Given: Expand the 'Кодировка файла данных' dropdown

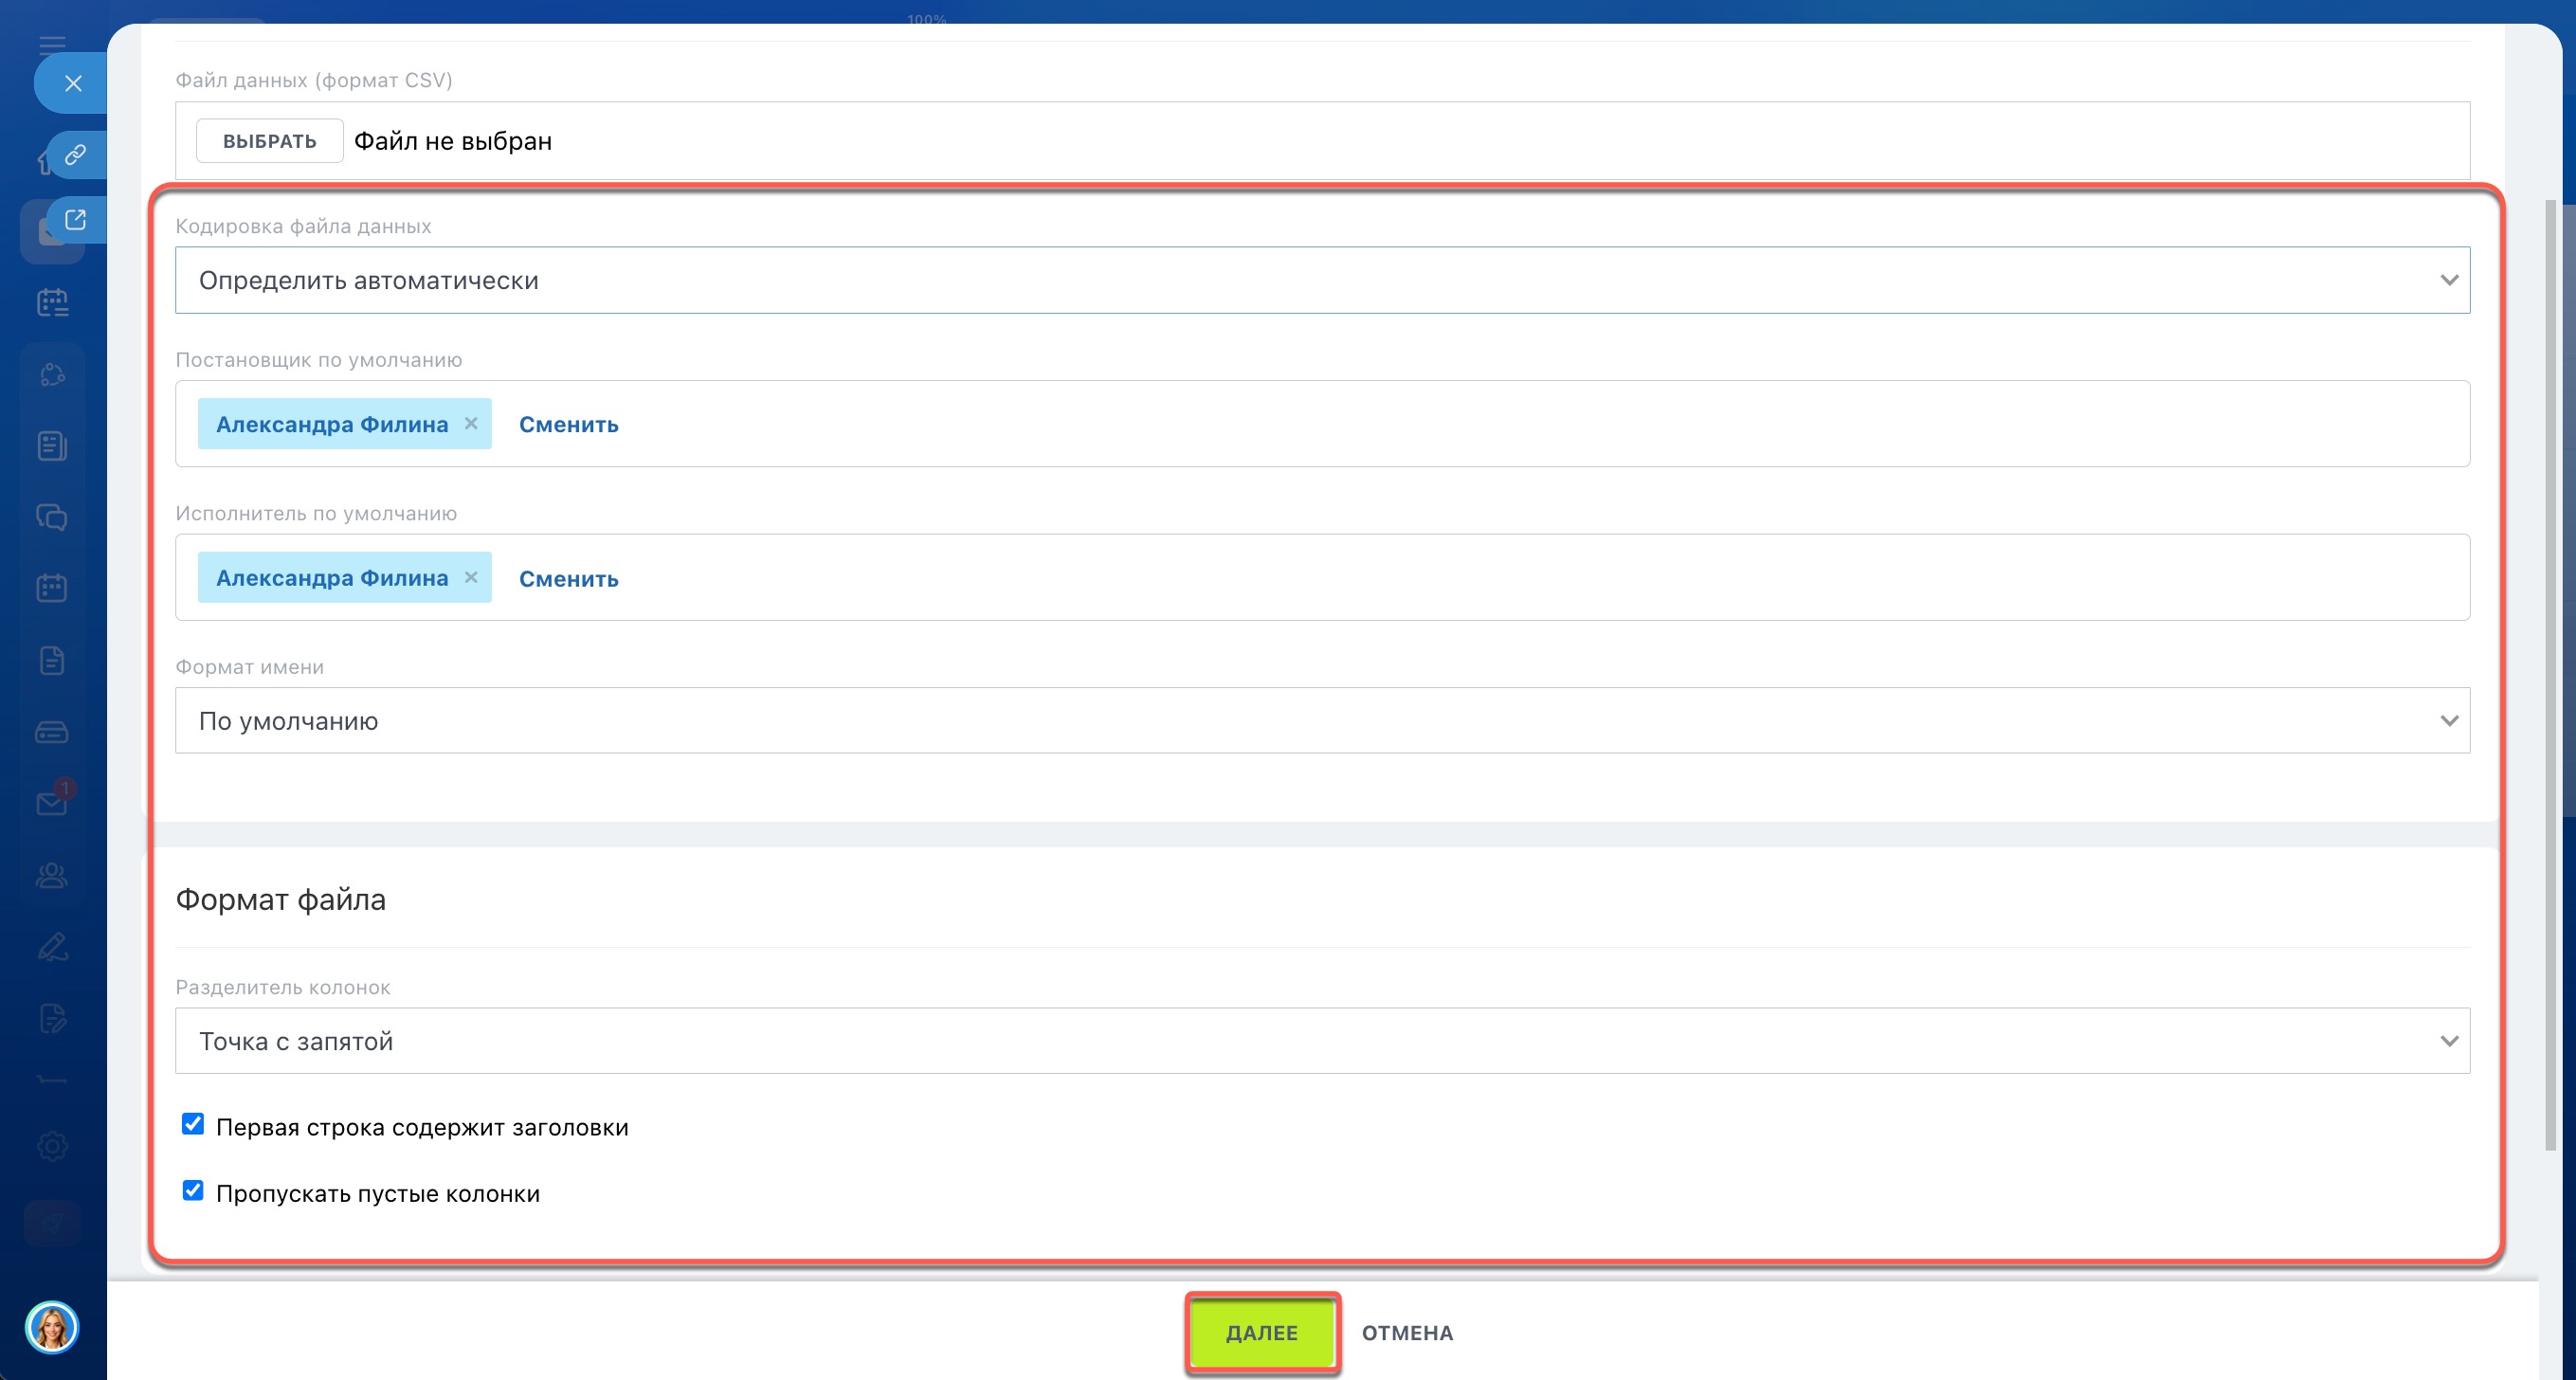Looking at the screenshot, I should tap(1321, 280).
